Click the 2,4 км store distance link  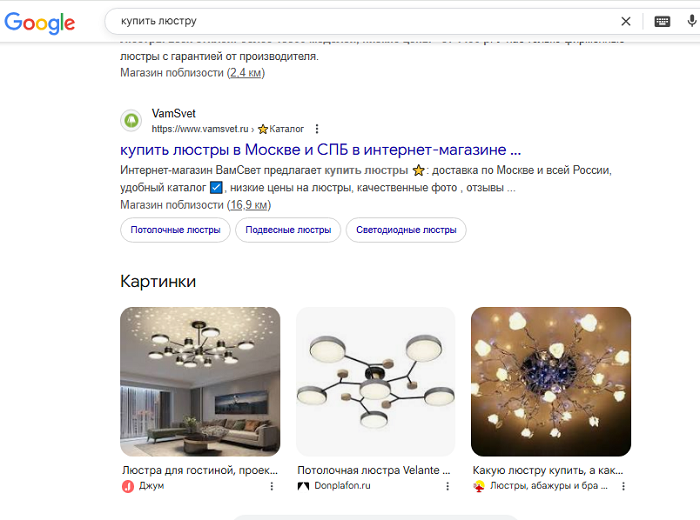coord(245,73)
